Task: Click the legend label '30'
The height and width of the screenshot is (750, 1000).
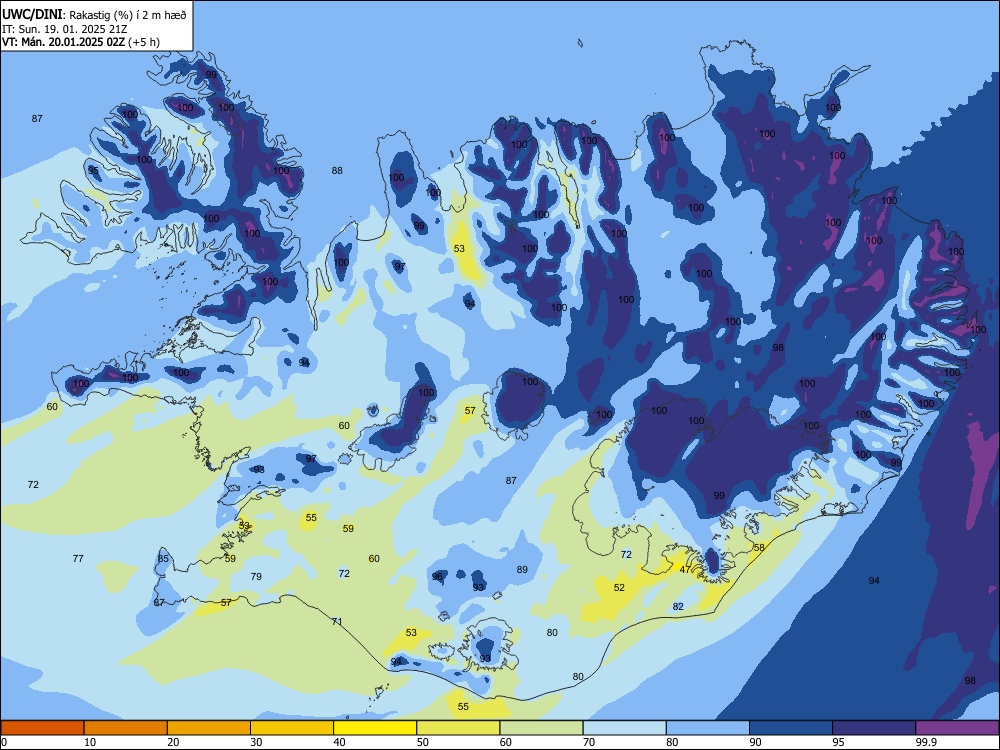Action: [256, 742]
